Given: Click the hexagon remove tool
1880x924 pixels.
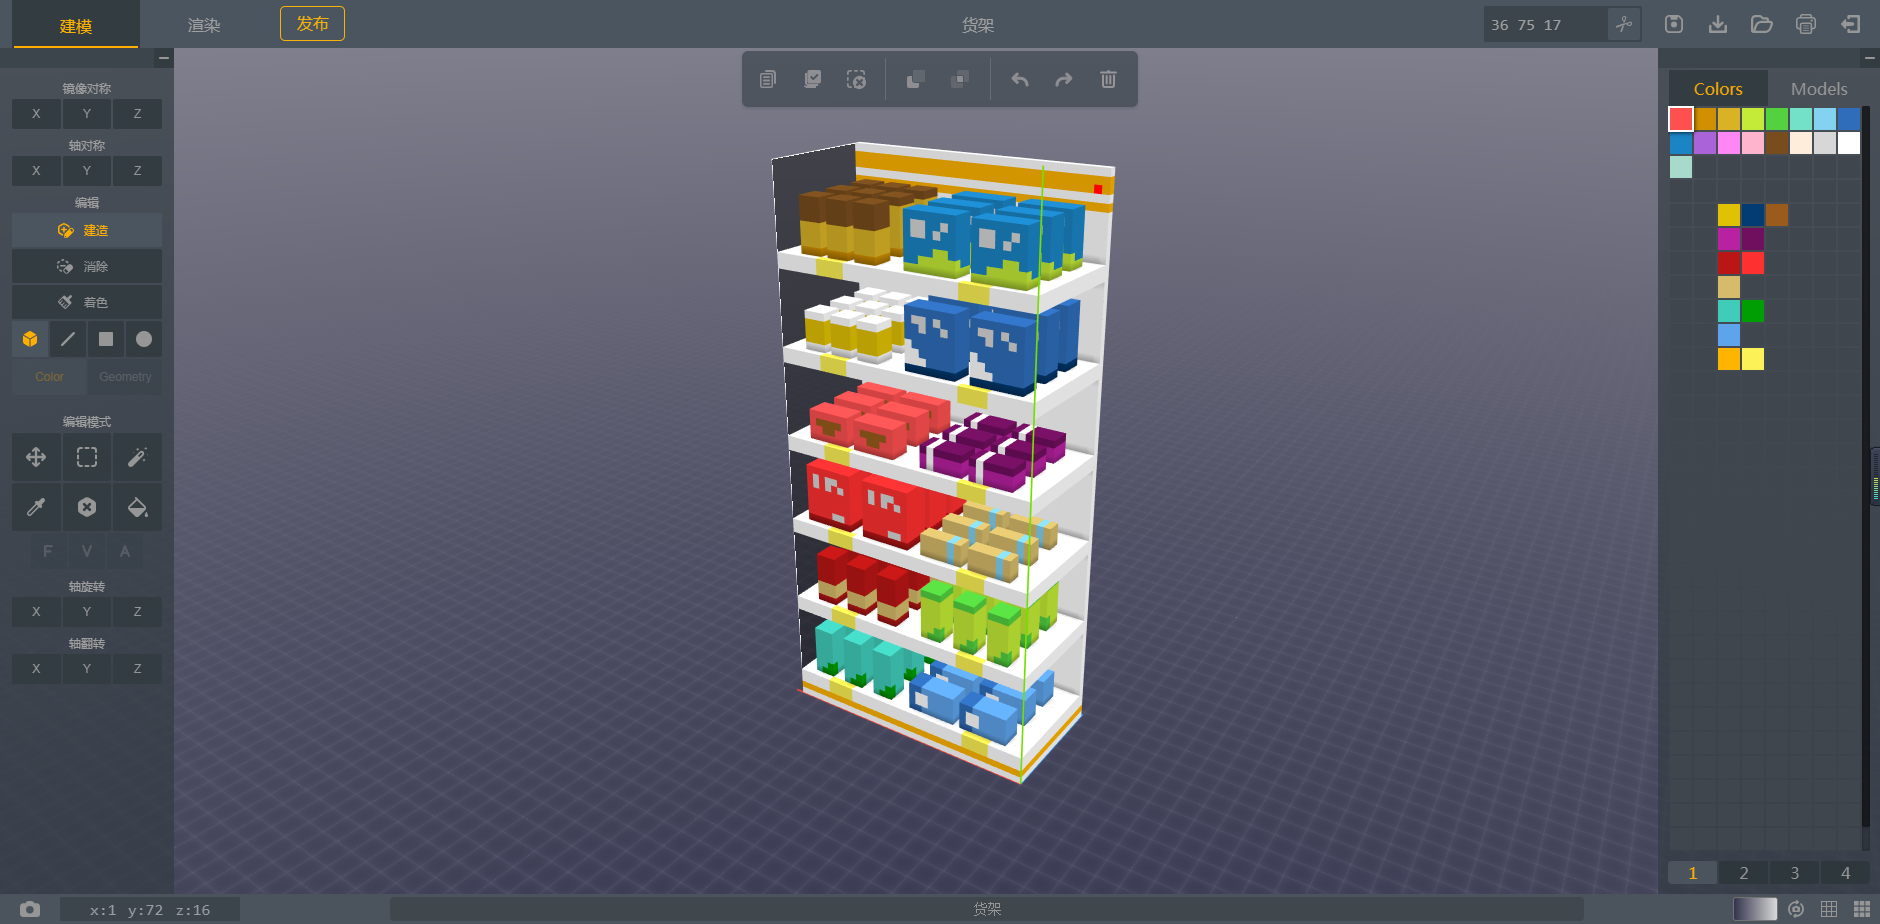Looking at the screenshot, I should (x=87, y=507).
